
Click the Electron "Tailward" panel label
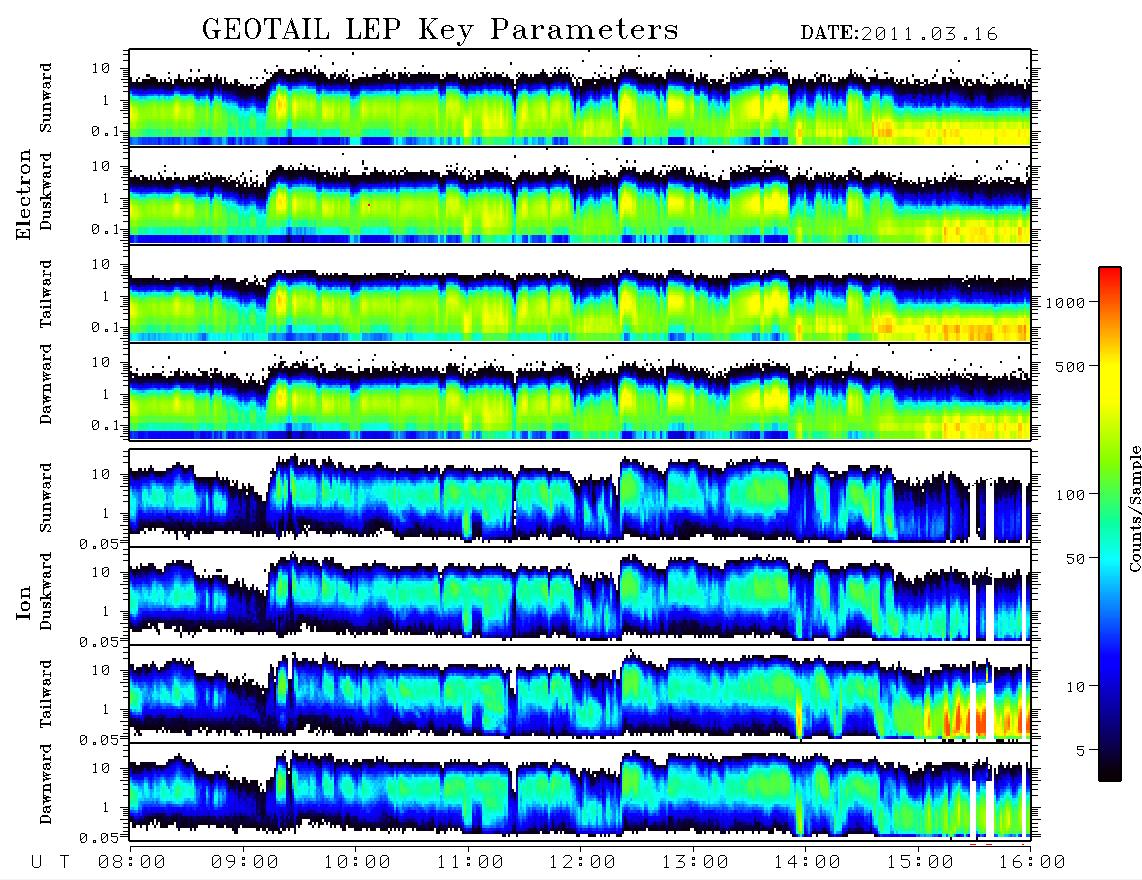click(x=46, y=294)
